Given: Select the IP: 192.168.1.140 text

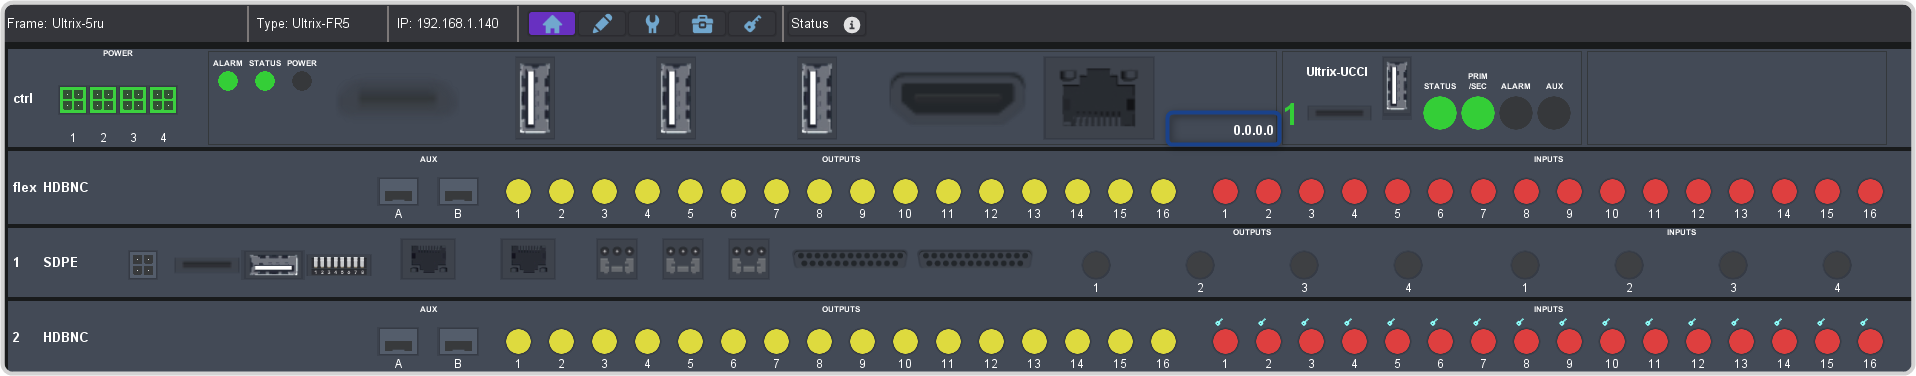Looking at the screenshot, I should [448, 23].
